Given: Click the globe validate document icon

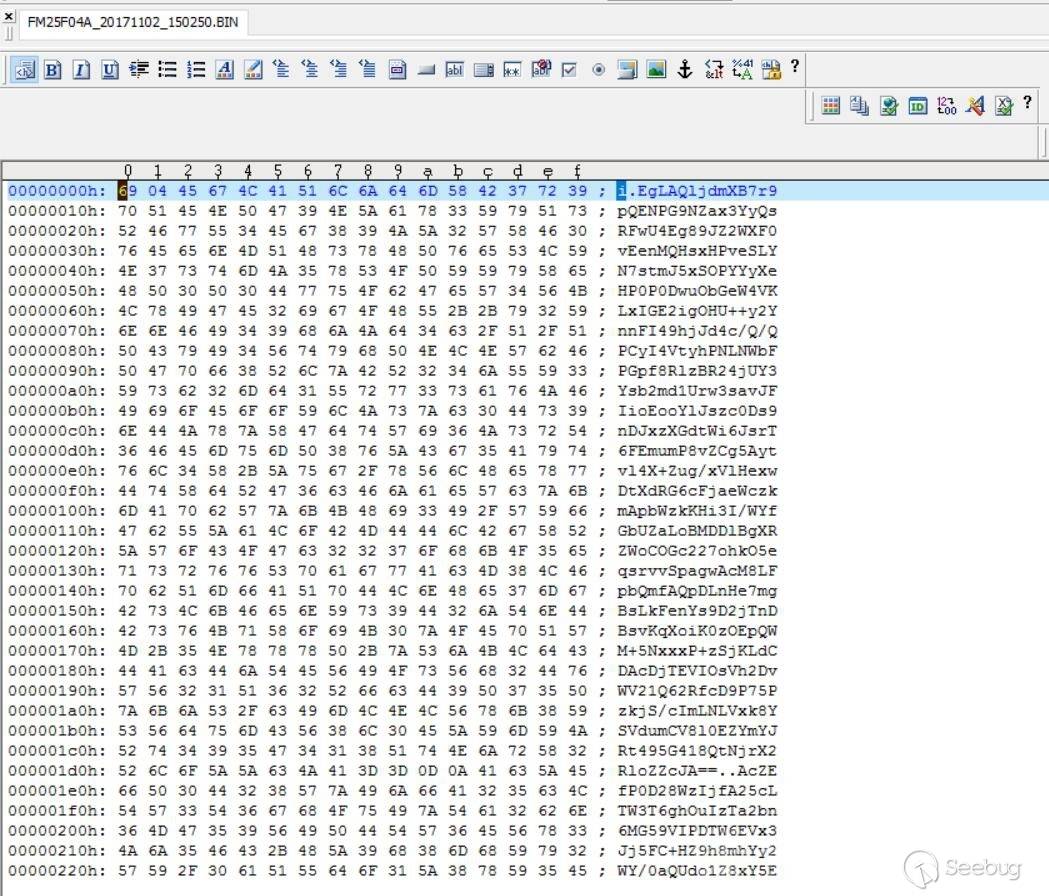Looking at the screenshot, I should click(x=888, y=106).
